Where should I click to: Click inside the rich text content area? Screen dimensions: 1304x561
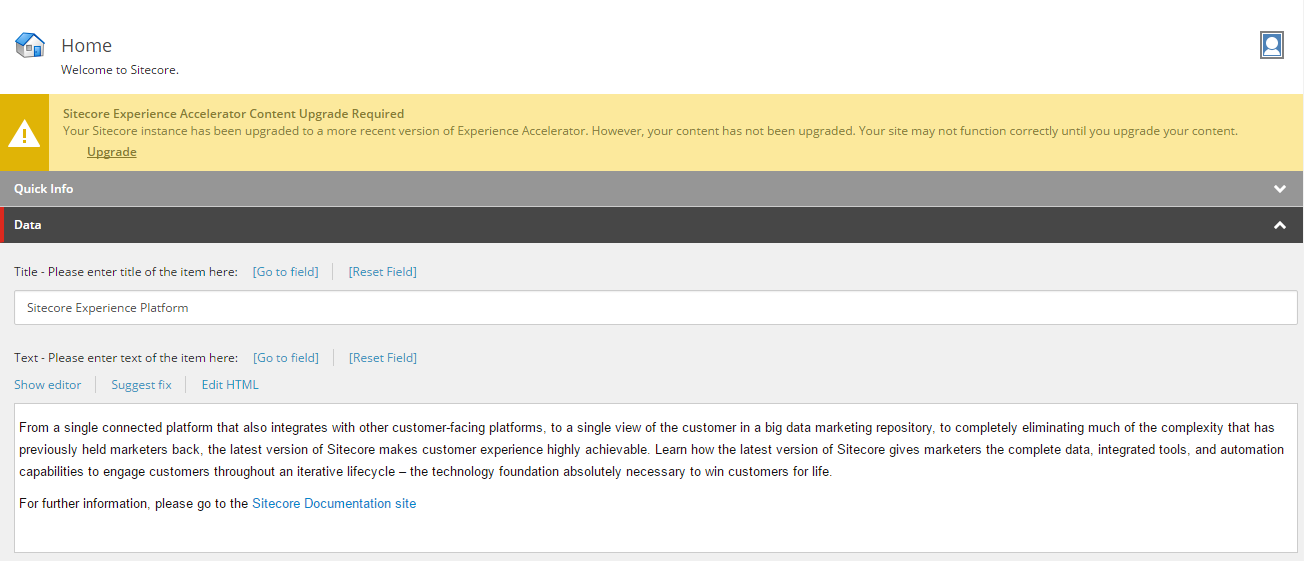pyautogui.click(x=656, y=478)
